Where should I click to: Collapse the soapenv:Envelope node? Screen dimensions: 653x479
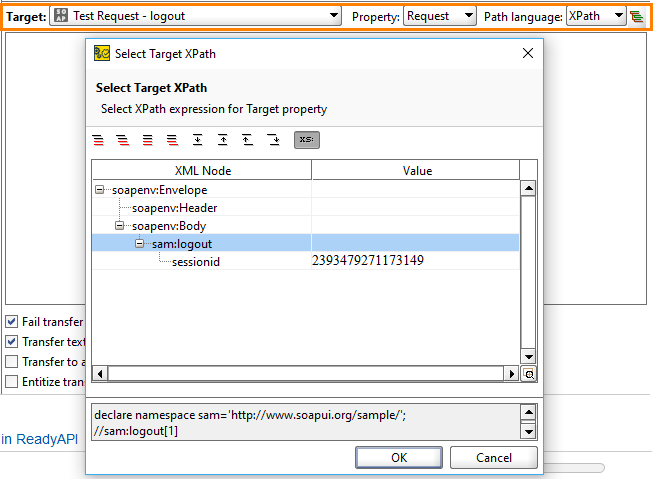pyautogui.click(x=99, y=190)
